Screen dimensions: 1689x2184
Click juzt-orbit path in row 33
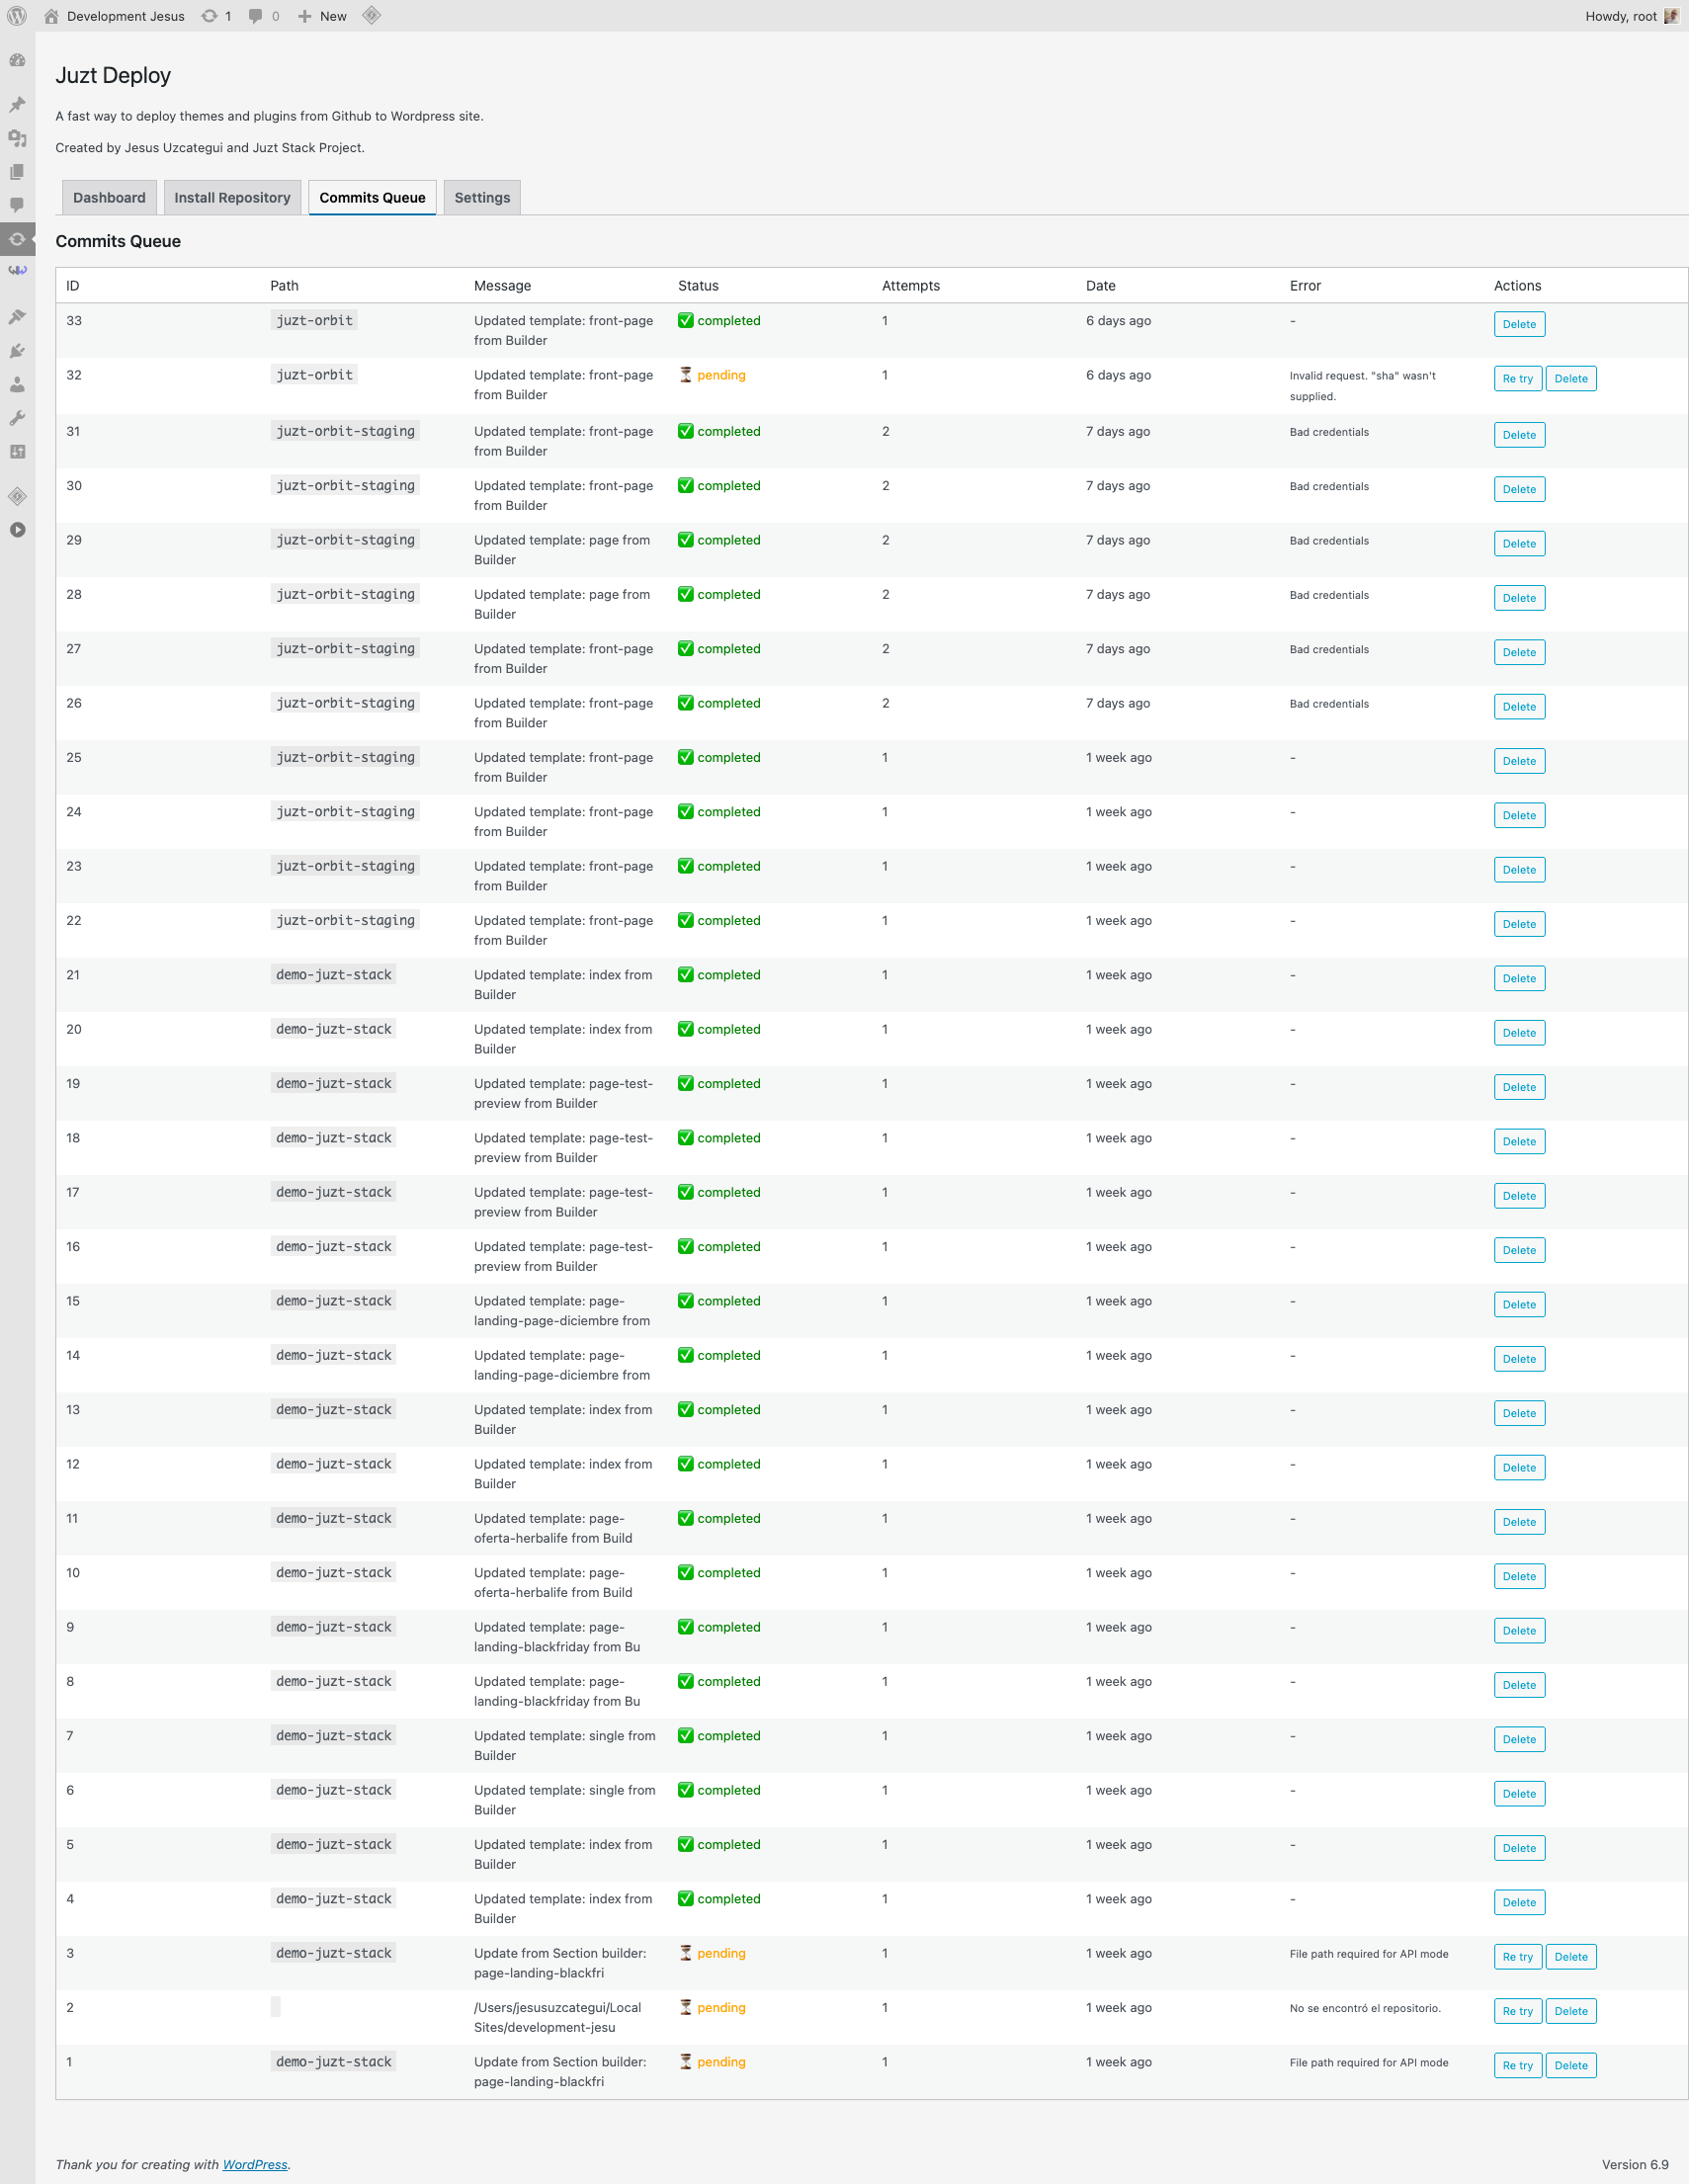[x=314, y=320]
